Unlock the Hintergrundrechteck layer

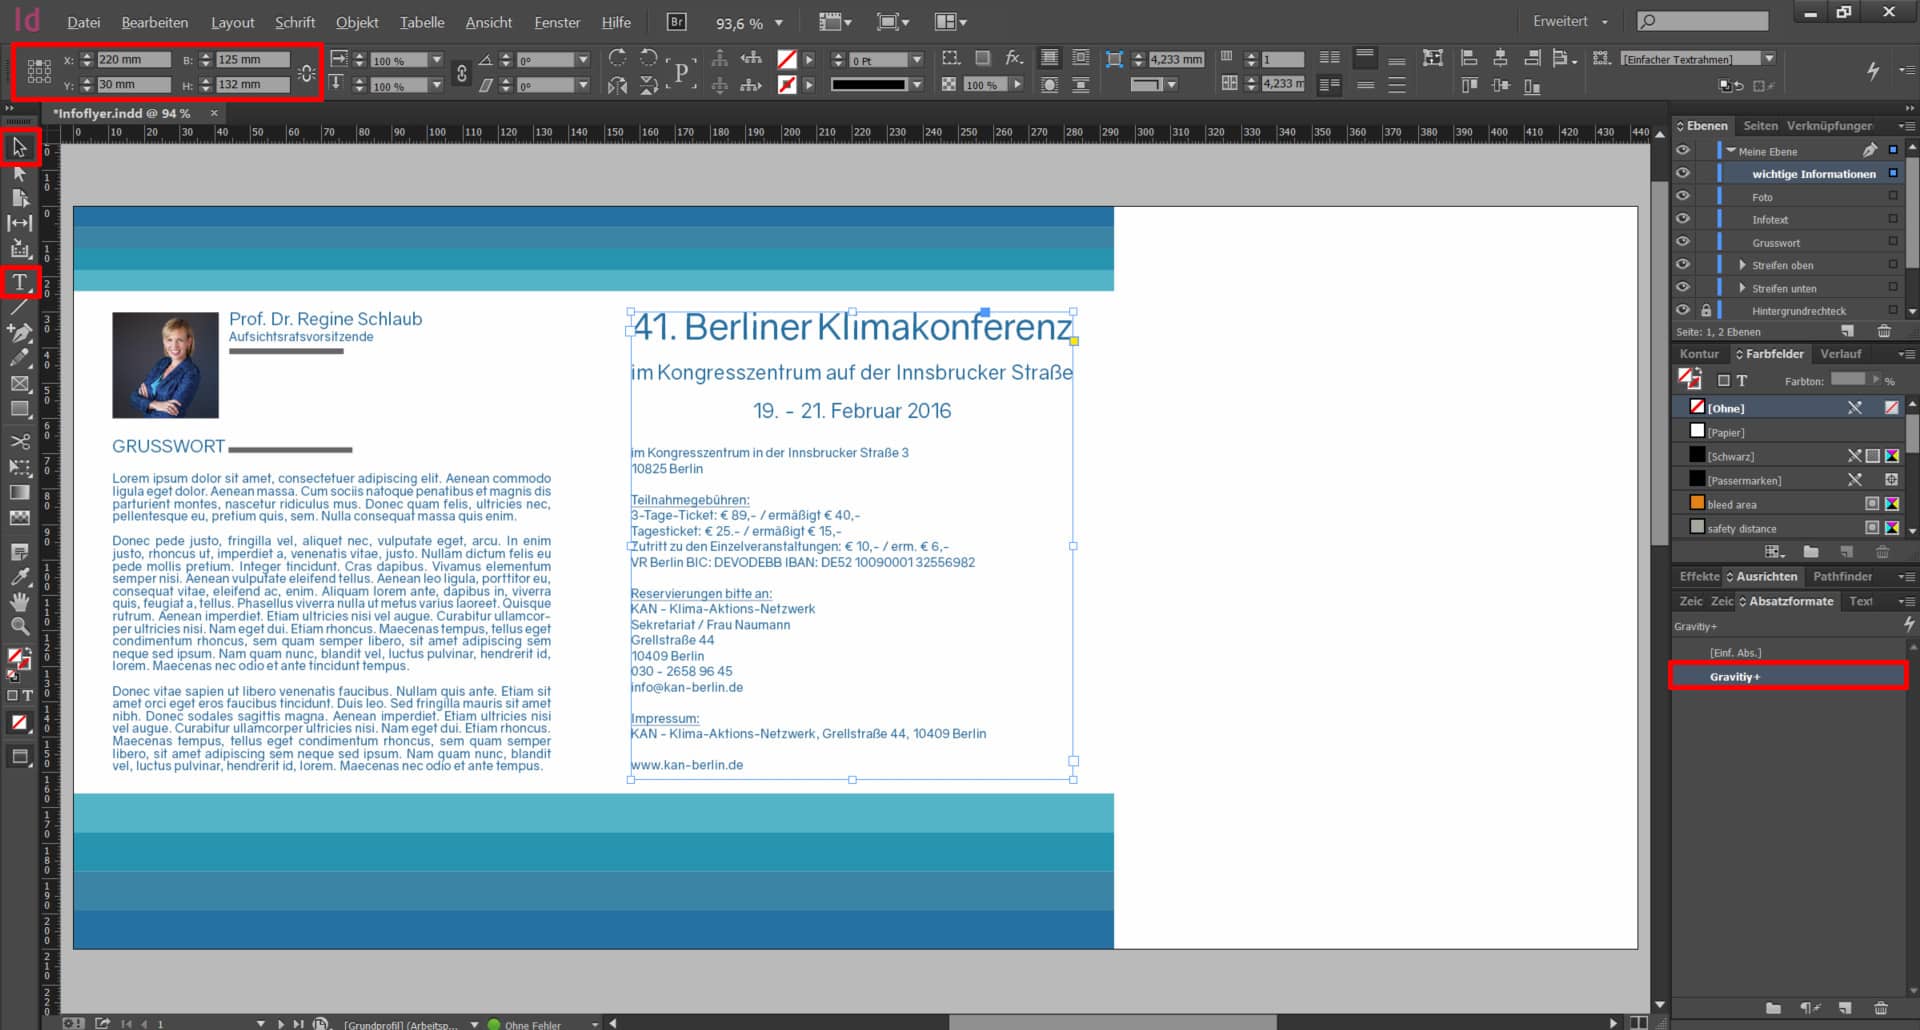coord(1706,310)
